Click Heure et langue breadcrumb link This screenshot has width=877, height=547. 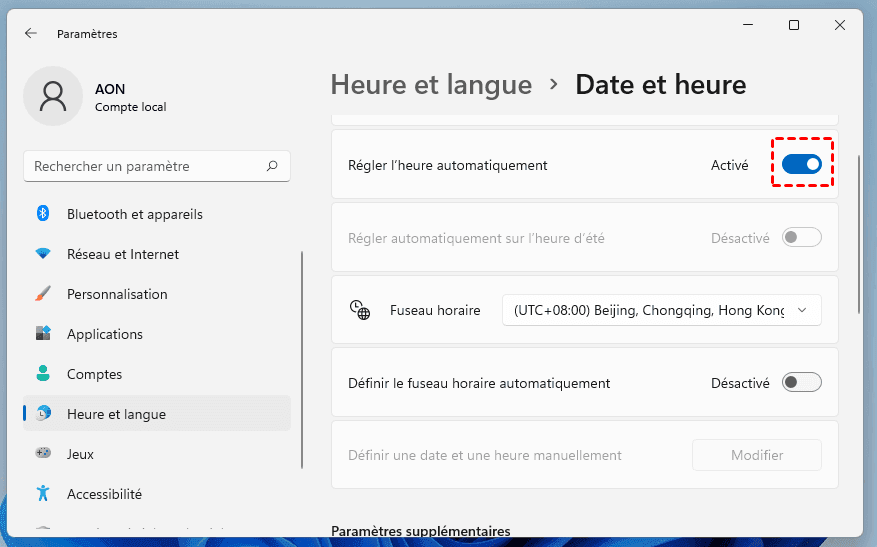431,85
